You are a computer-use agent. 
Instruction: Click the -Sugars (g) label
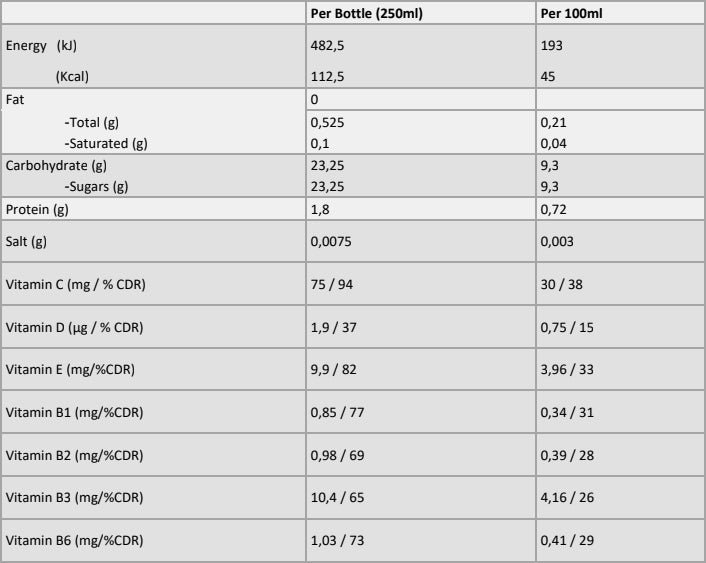(x=96, y=186)
